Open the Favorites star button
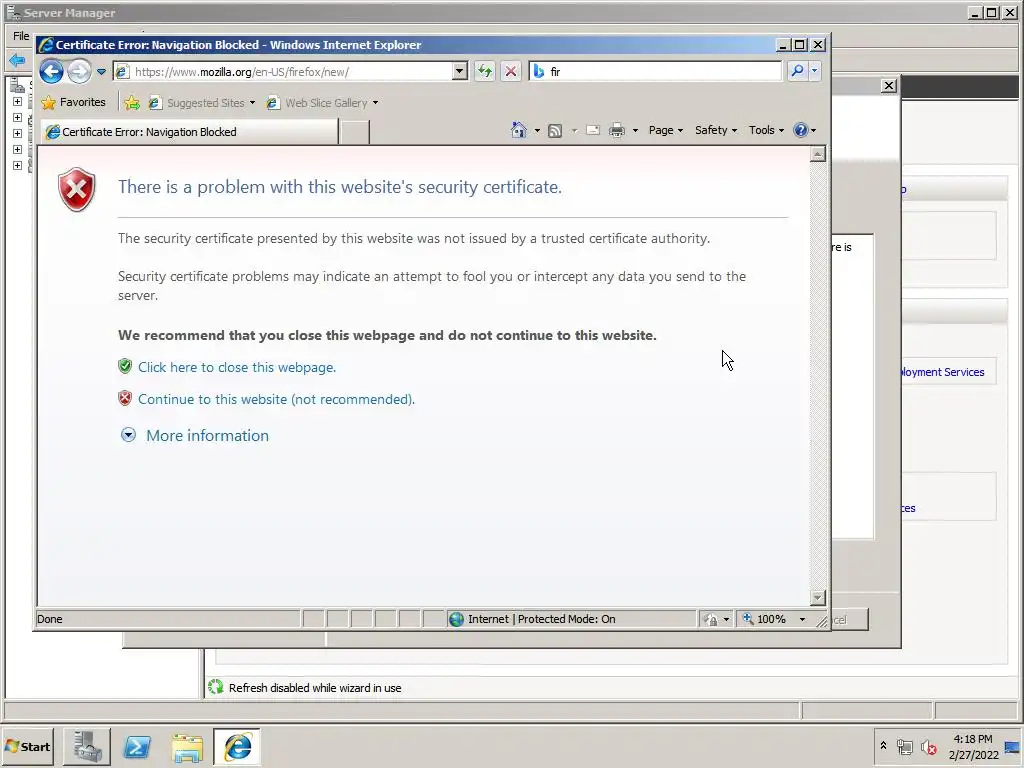1024x768 pixels. (x=73, y=103)
